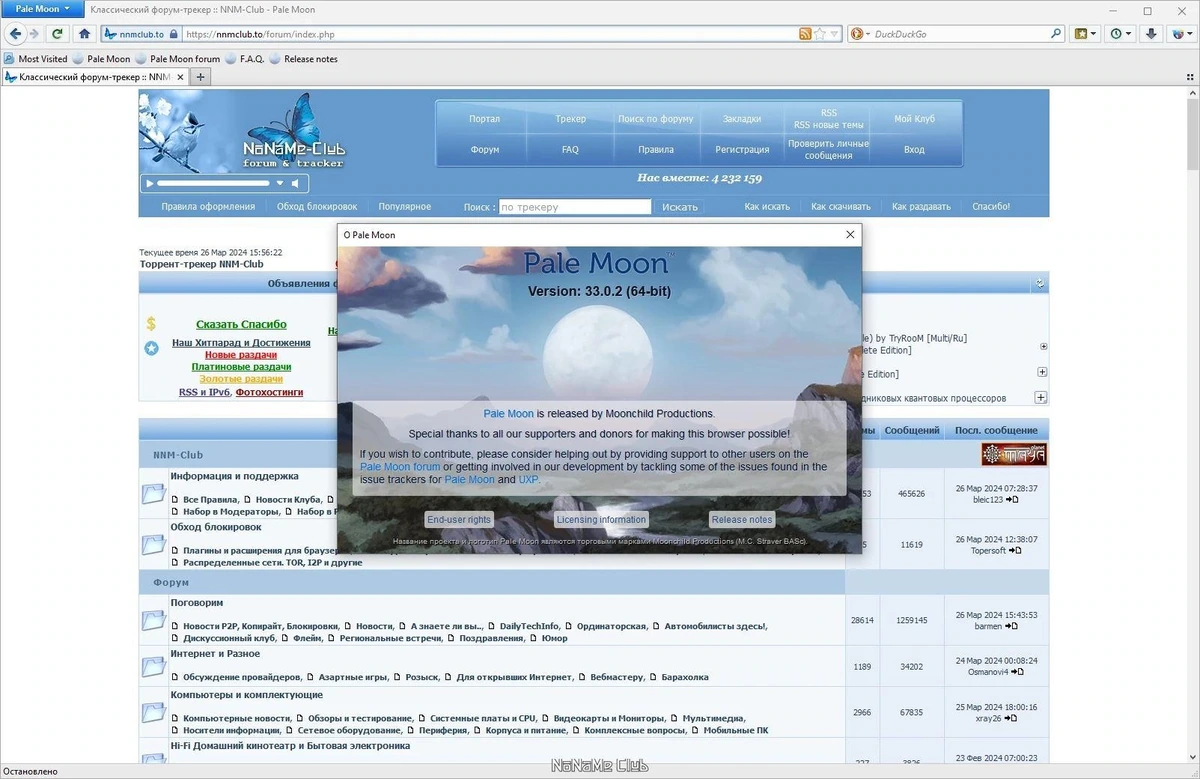Open the F.A.Q. bookmark
Screen dimensions: 1200x779
coord(245,59)
